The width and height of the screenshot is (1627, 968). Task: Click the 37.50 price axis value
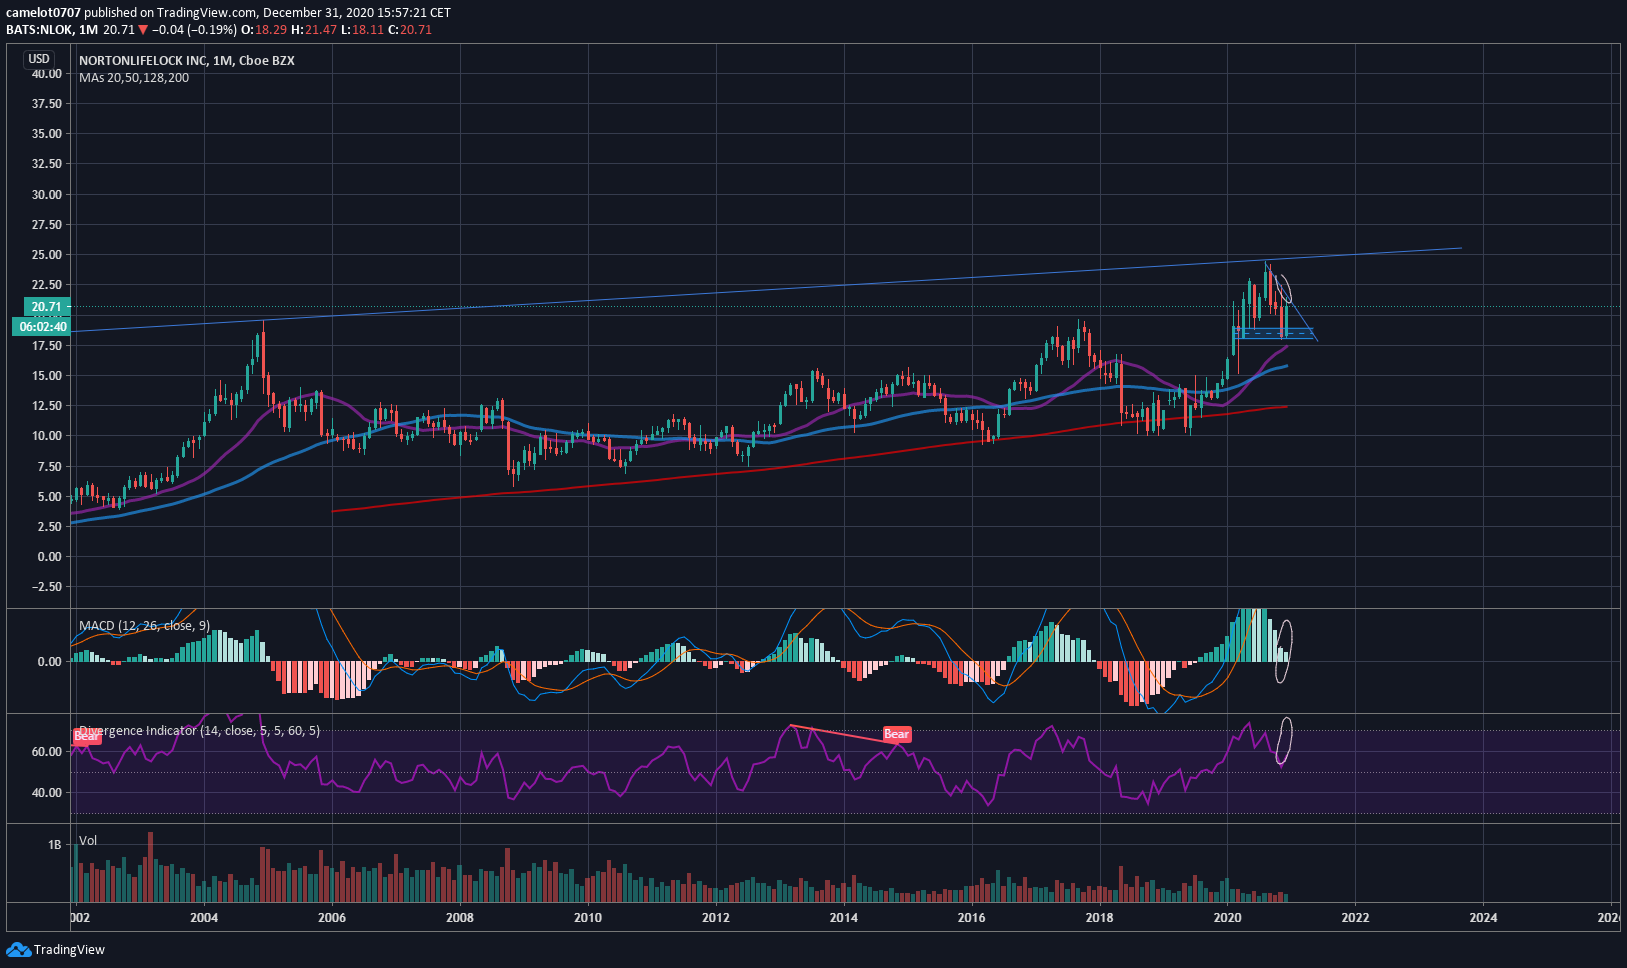46,104
